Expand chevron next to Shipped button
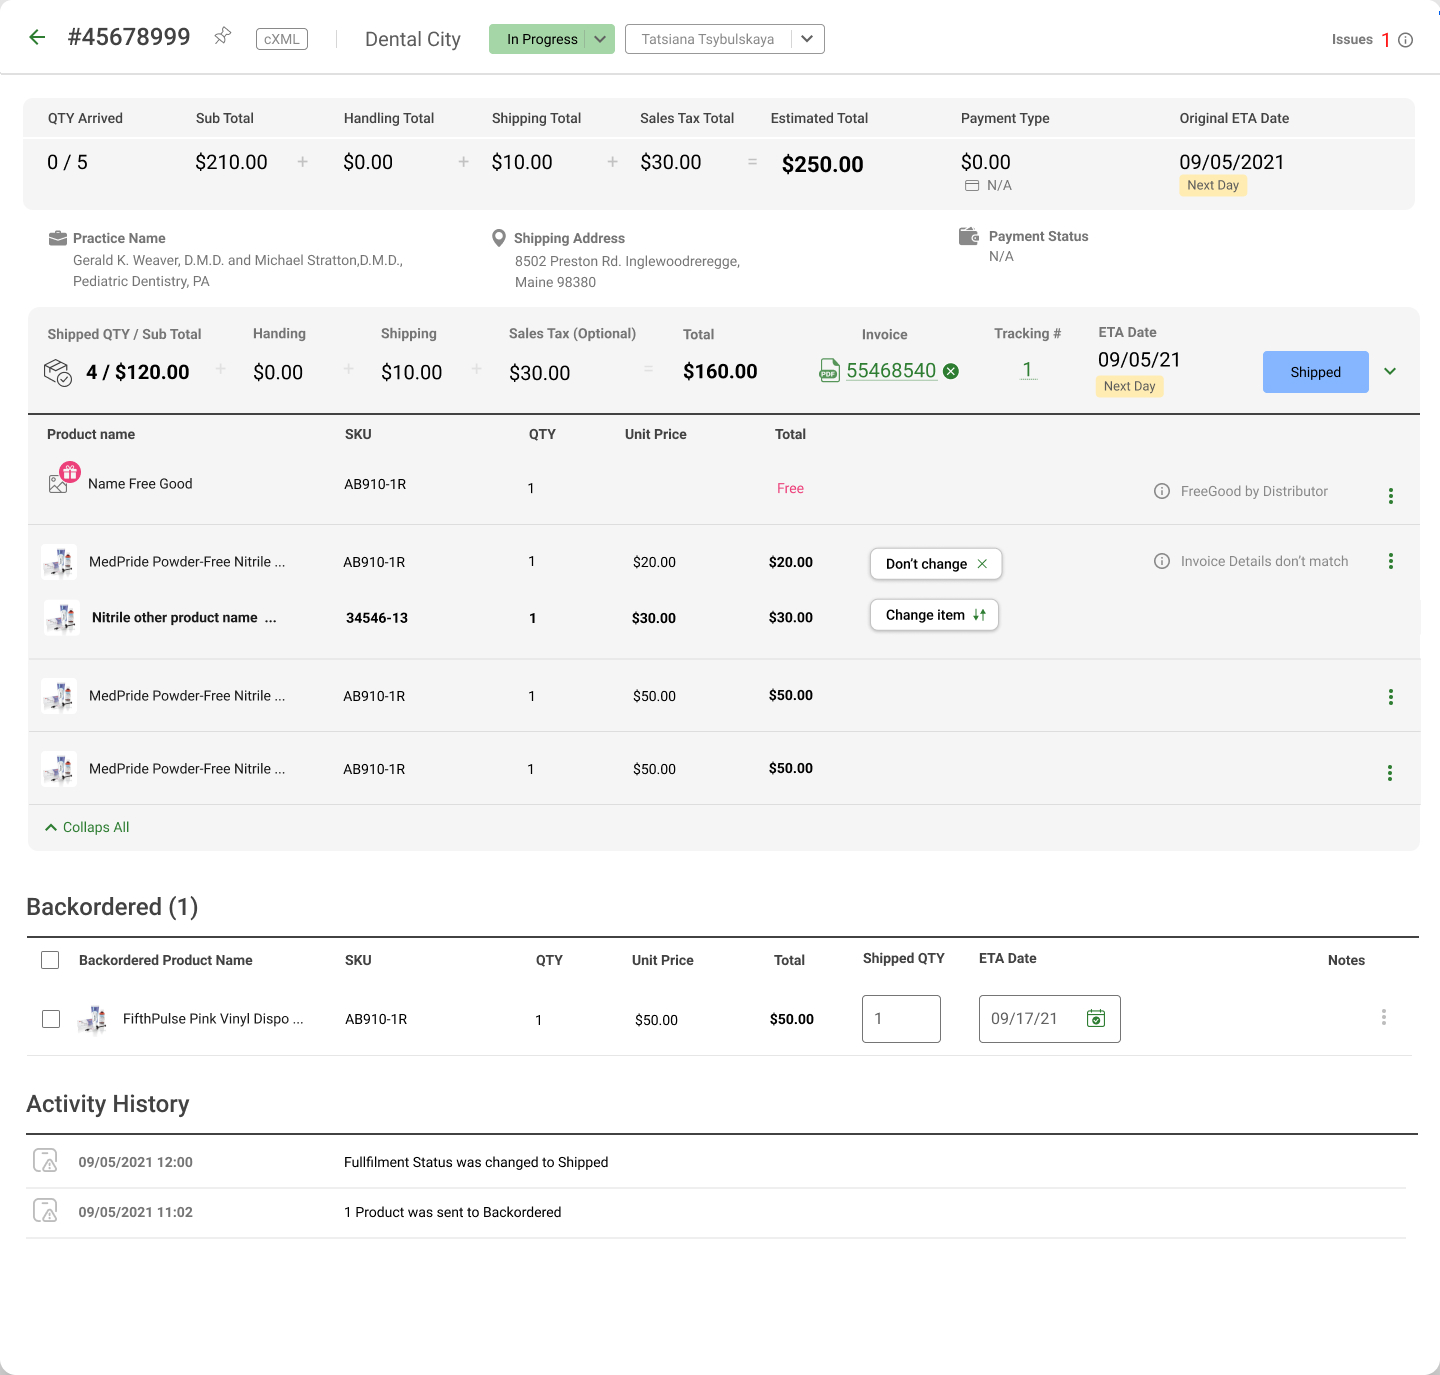Image resolution: width=1440 pixels, height=1375 pixels. pos(1390,371)
